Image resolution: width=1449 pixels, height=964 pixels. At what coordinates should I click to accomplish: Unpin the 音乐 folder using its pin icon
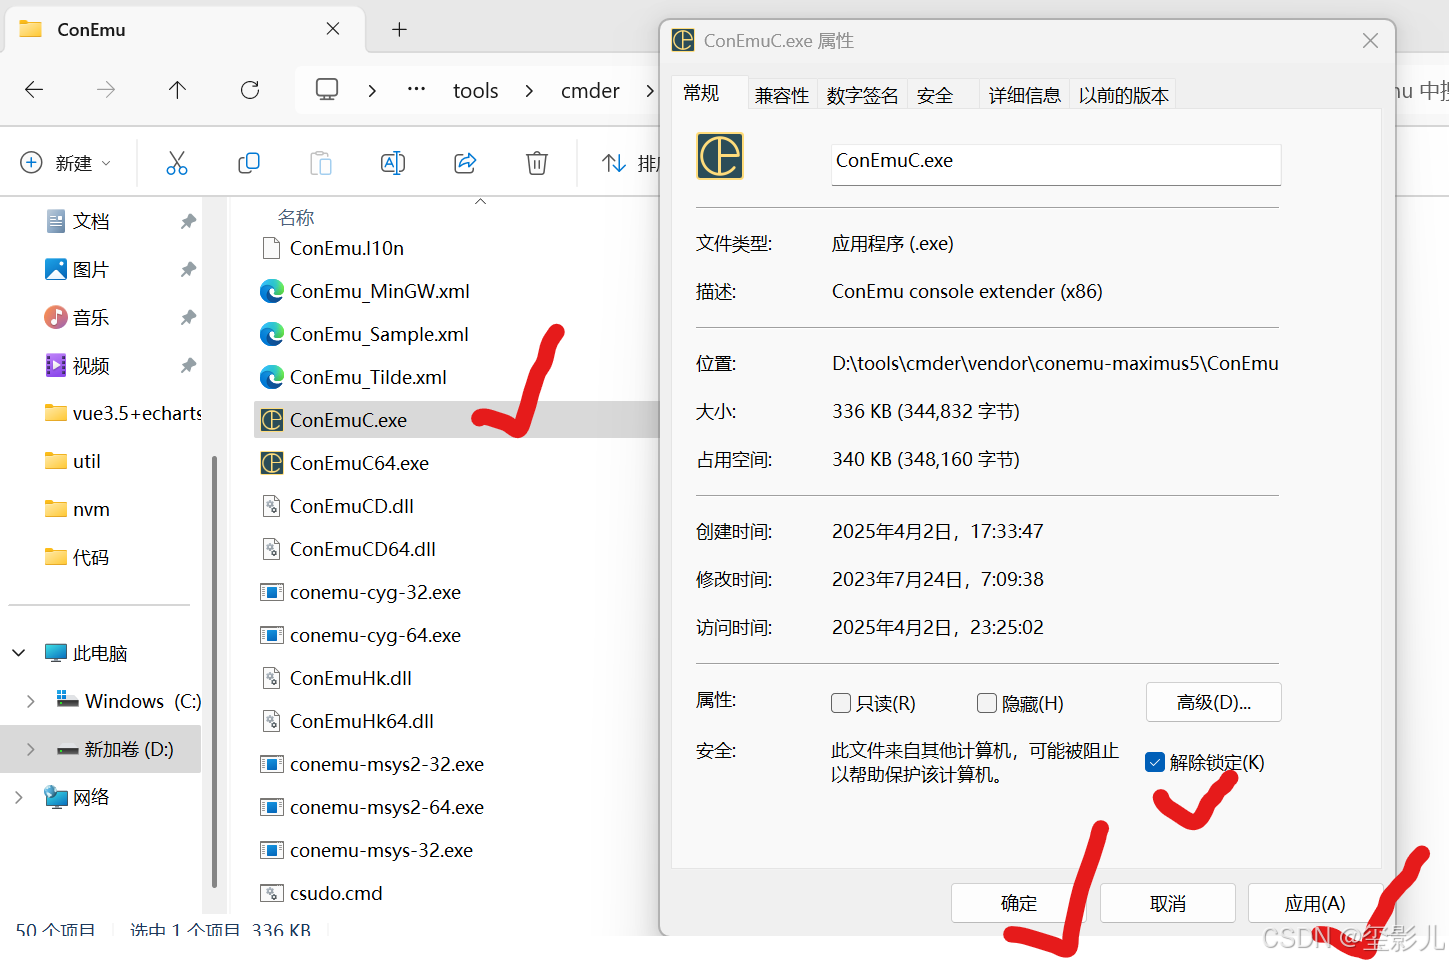coord(188,317)
